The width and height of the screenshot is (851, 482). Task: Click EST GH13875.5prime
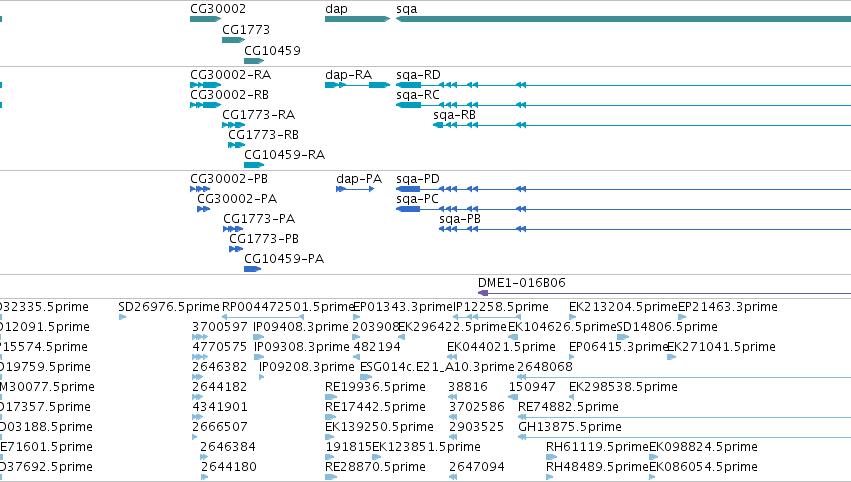tap(570, 427)
